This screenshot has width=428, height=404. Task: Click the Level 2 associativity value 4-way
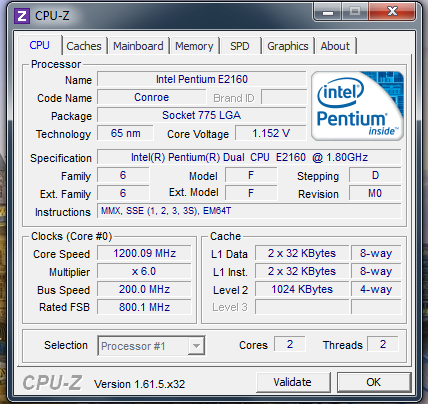tap(376, 289)
